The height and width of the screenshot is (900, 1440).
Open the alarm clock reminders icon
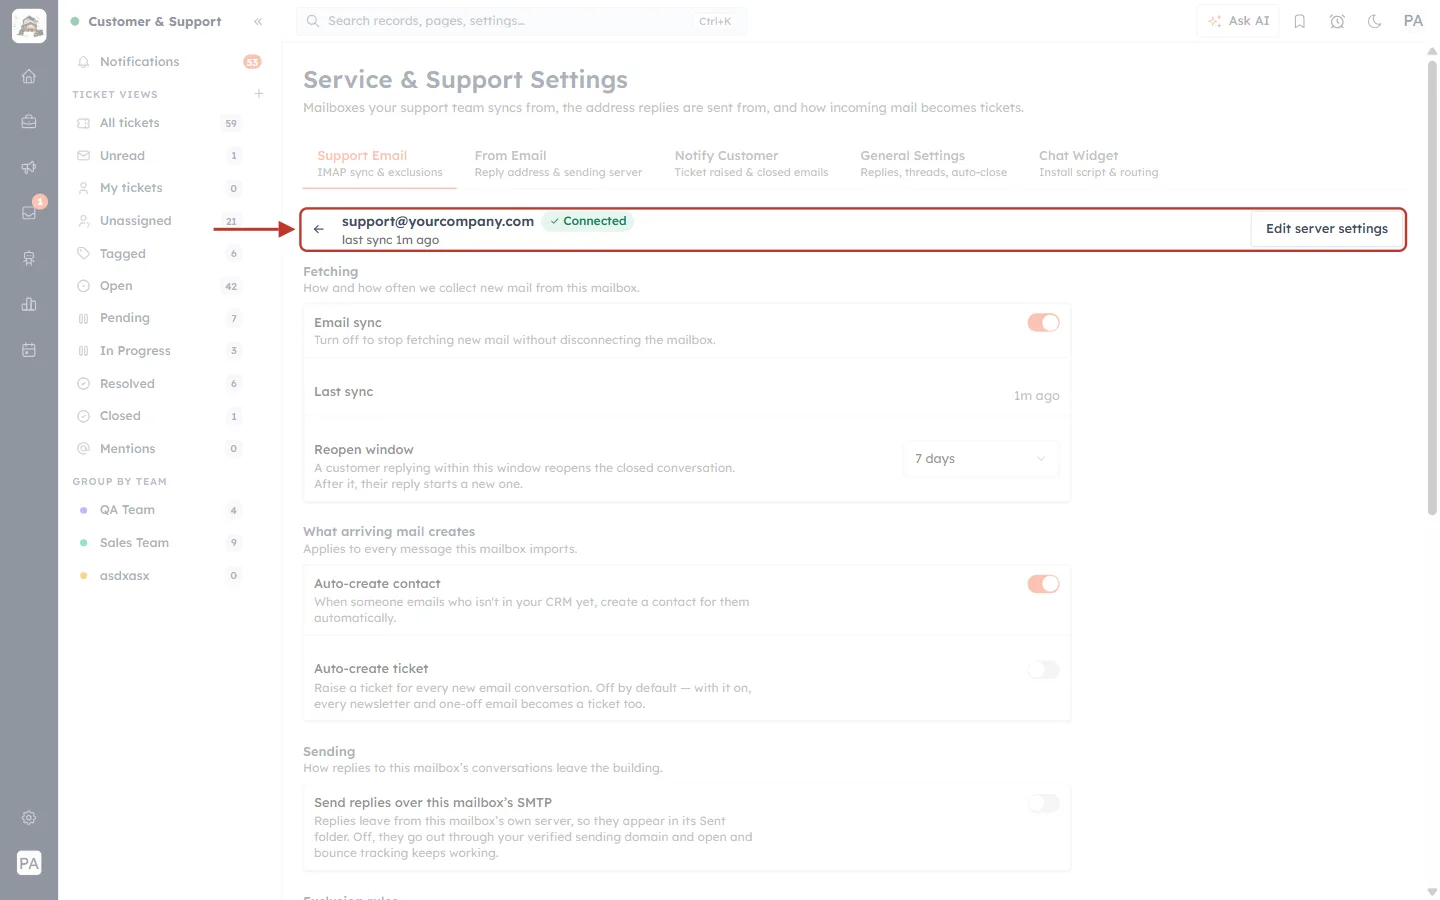[1337, 21]
